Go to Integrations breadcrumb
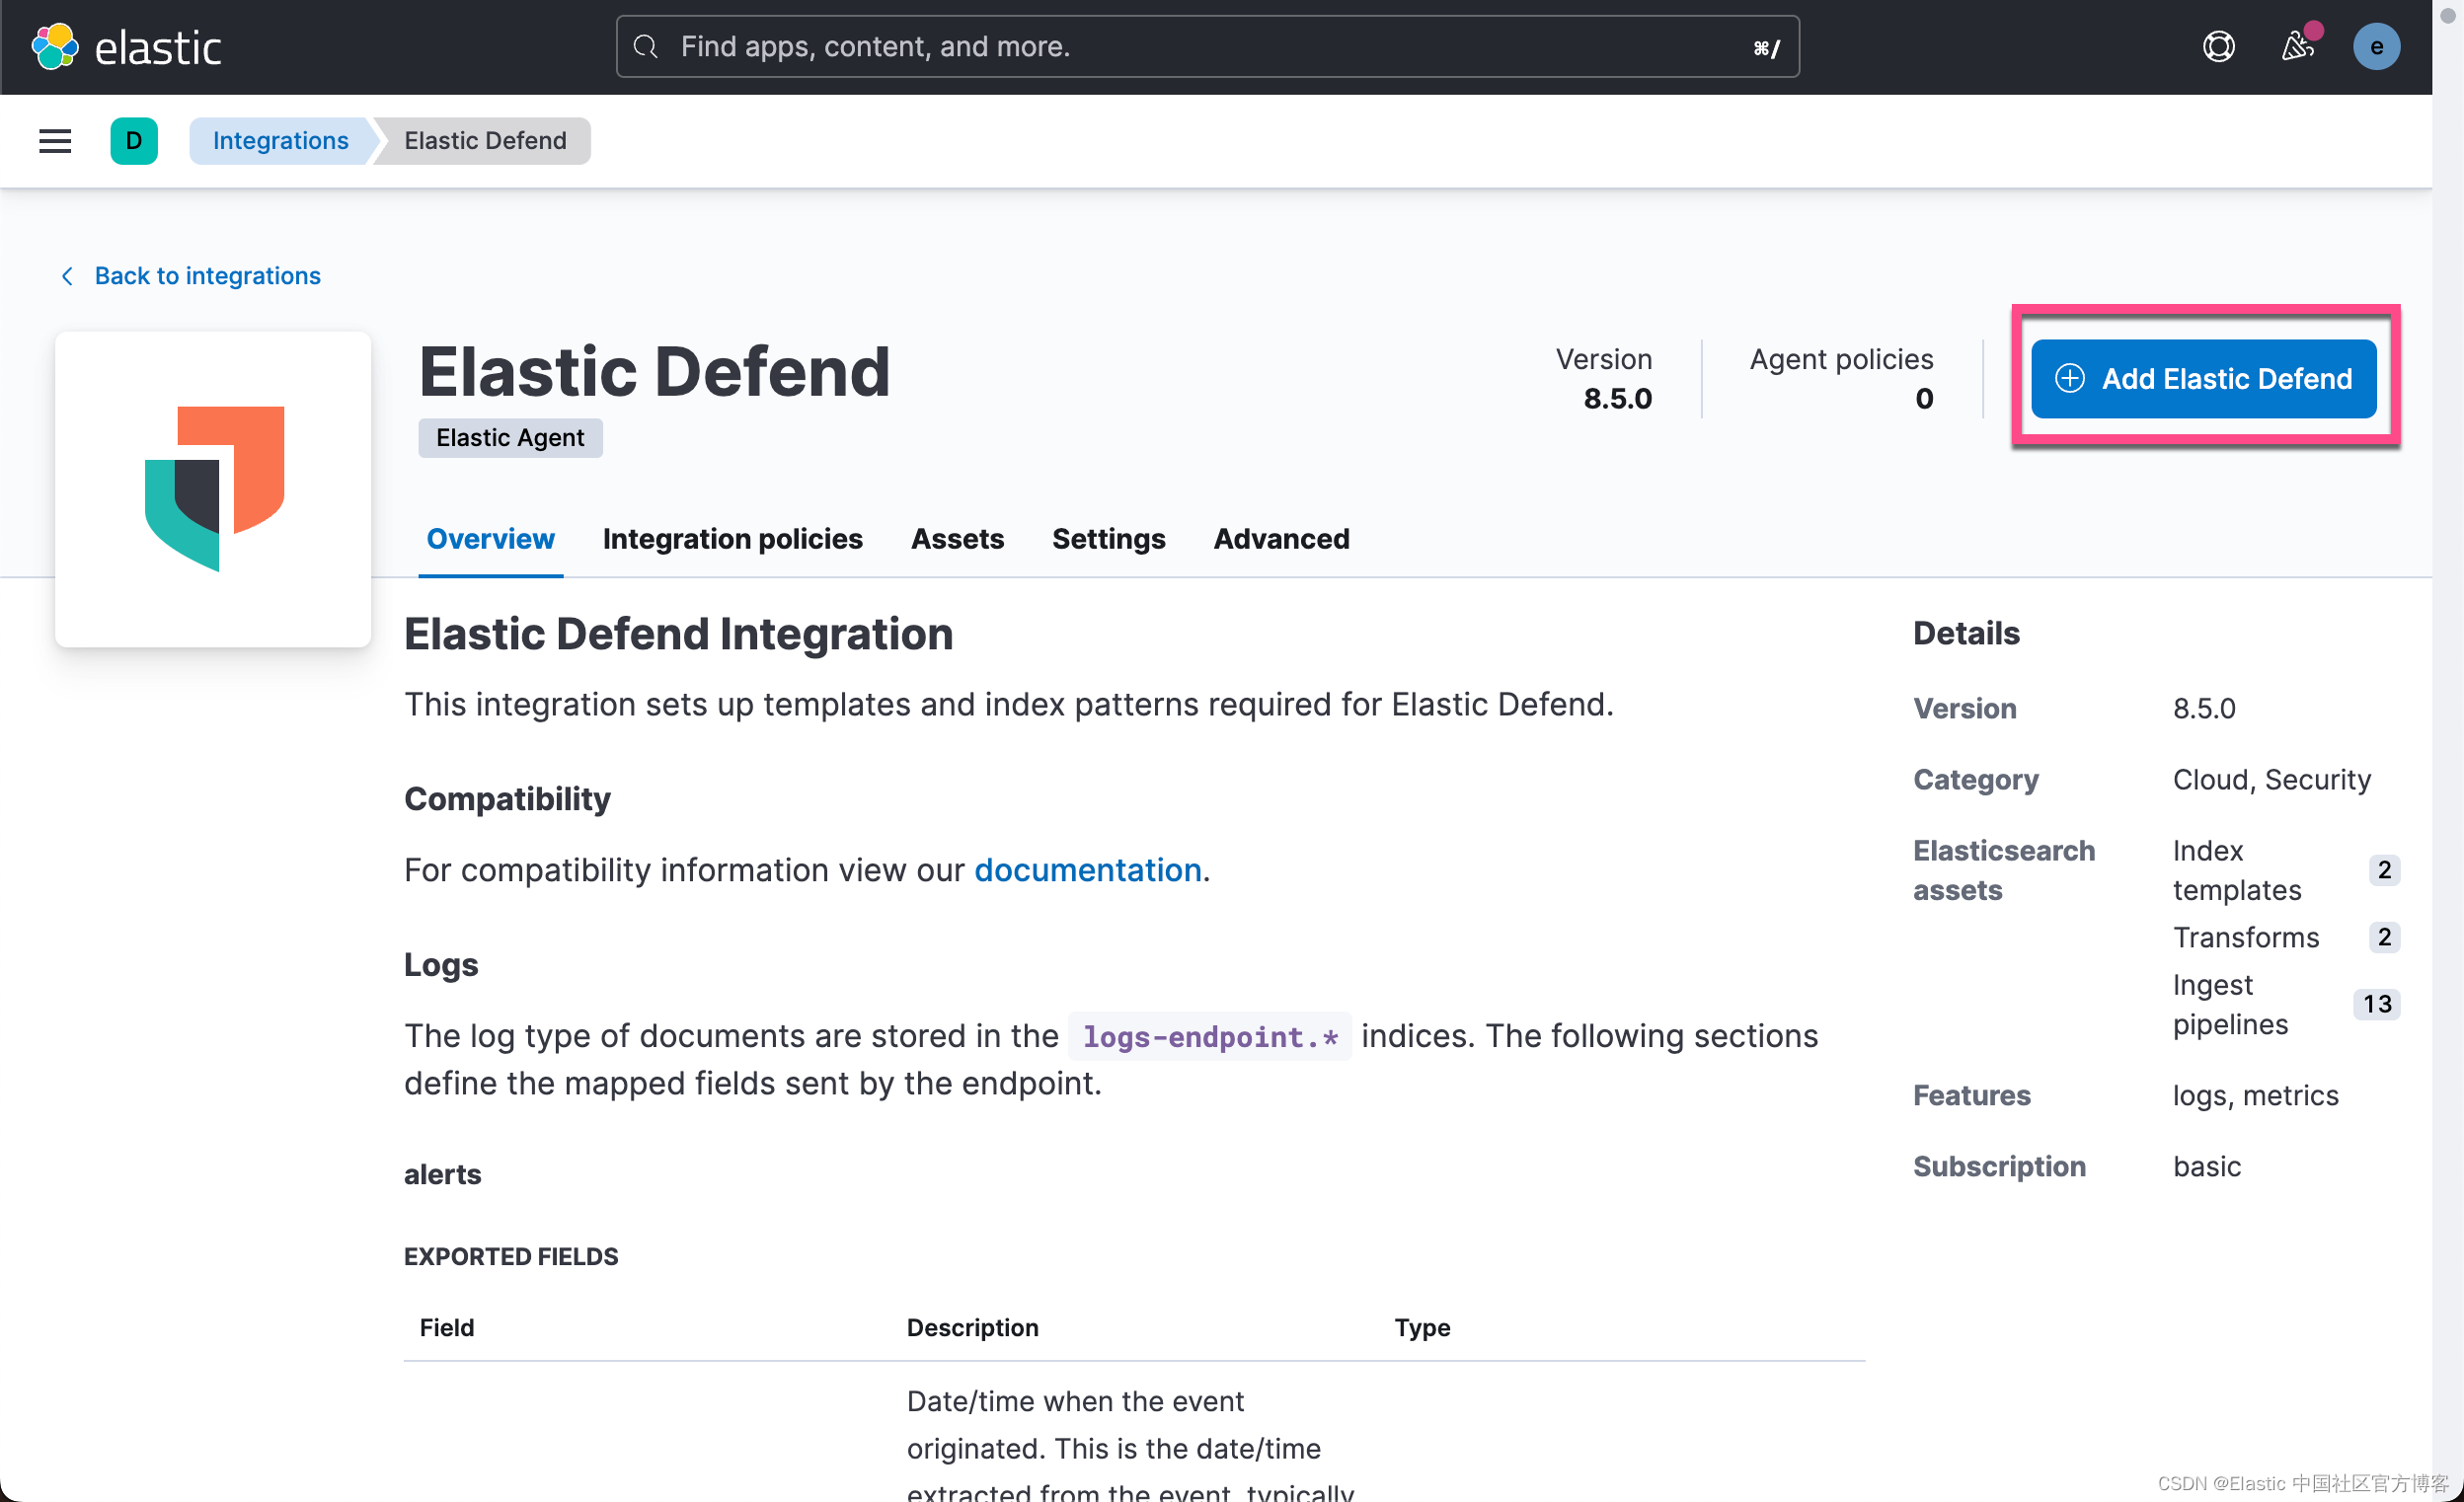The image size is (2464, 1502). point(280,141)
